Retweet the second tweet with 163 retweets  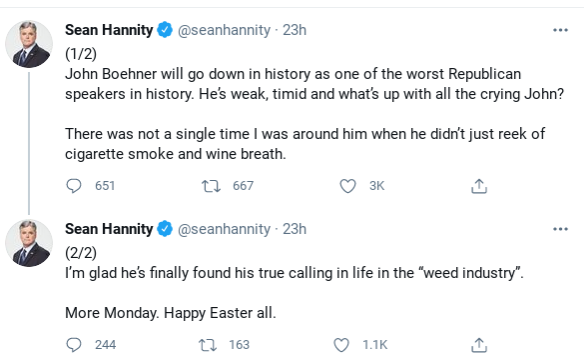click(208, 345)
